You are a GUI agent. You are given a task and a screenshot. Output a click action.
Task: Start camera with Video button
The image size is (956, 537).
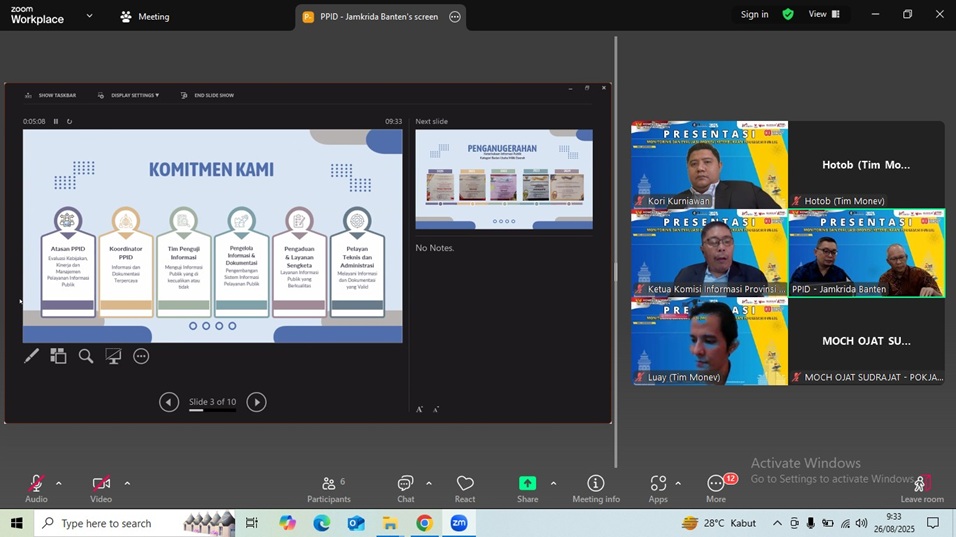(x=101, y=489)
